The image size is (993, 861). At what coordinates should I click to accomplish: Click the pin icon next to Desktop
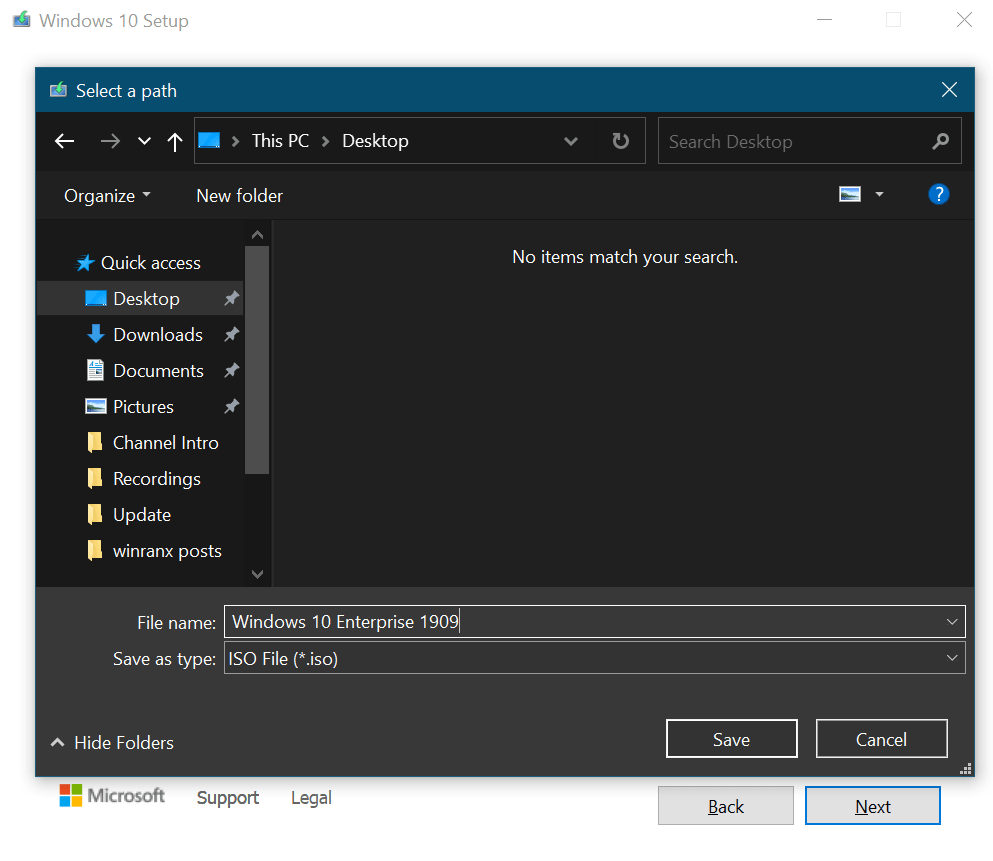point(232,298)
